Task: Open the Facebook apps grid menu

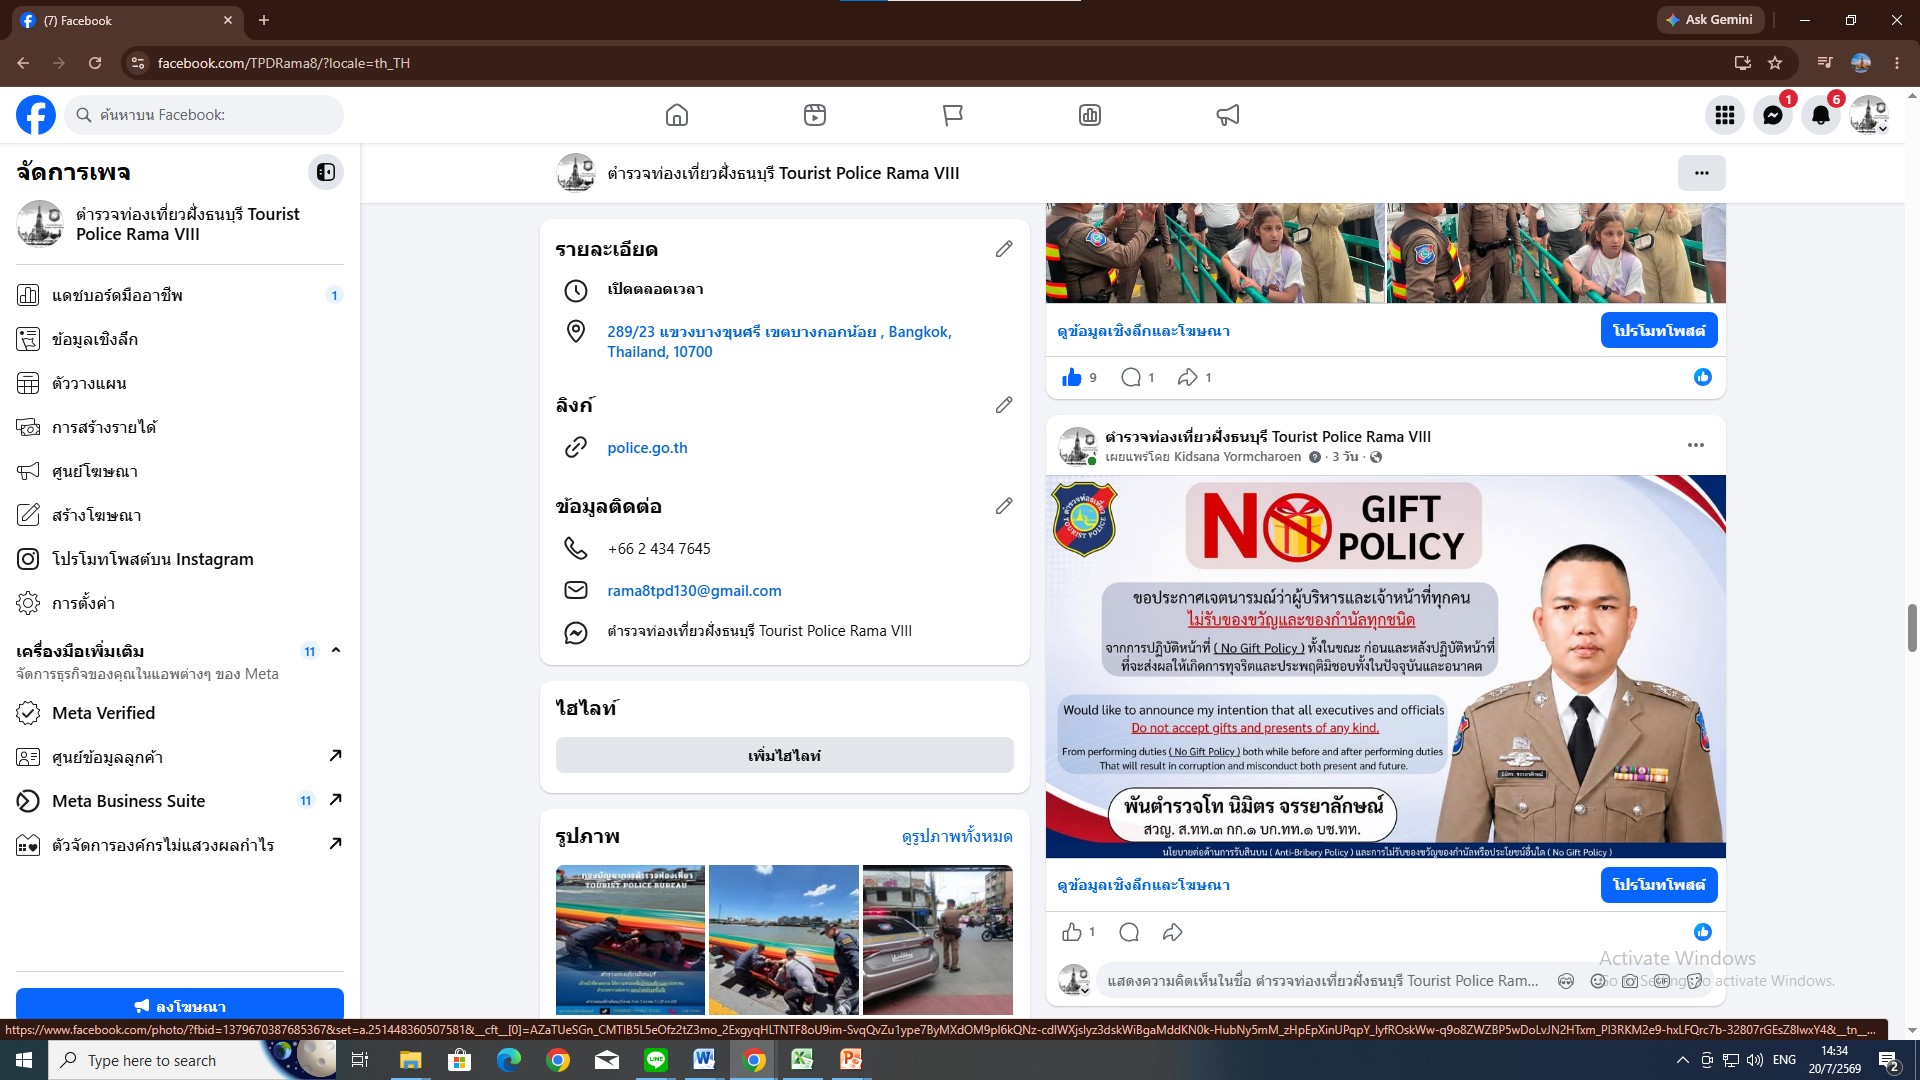Action: tap(1725, 115)
